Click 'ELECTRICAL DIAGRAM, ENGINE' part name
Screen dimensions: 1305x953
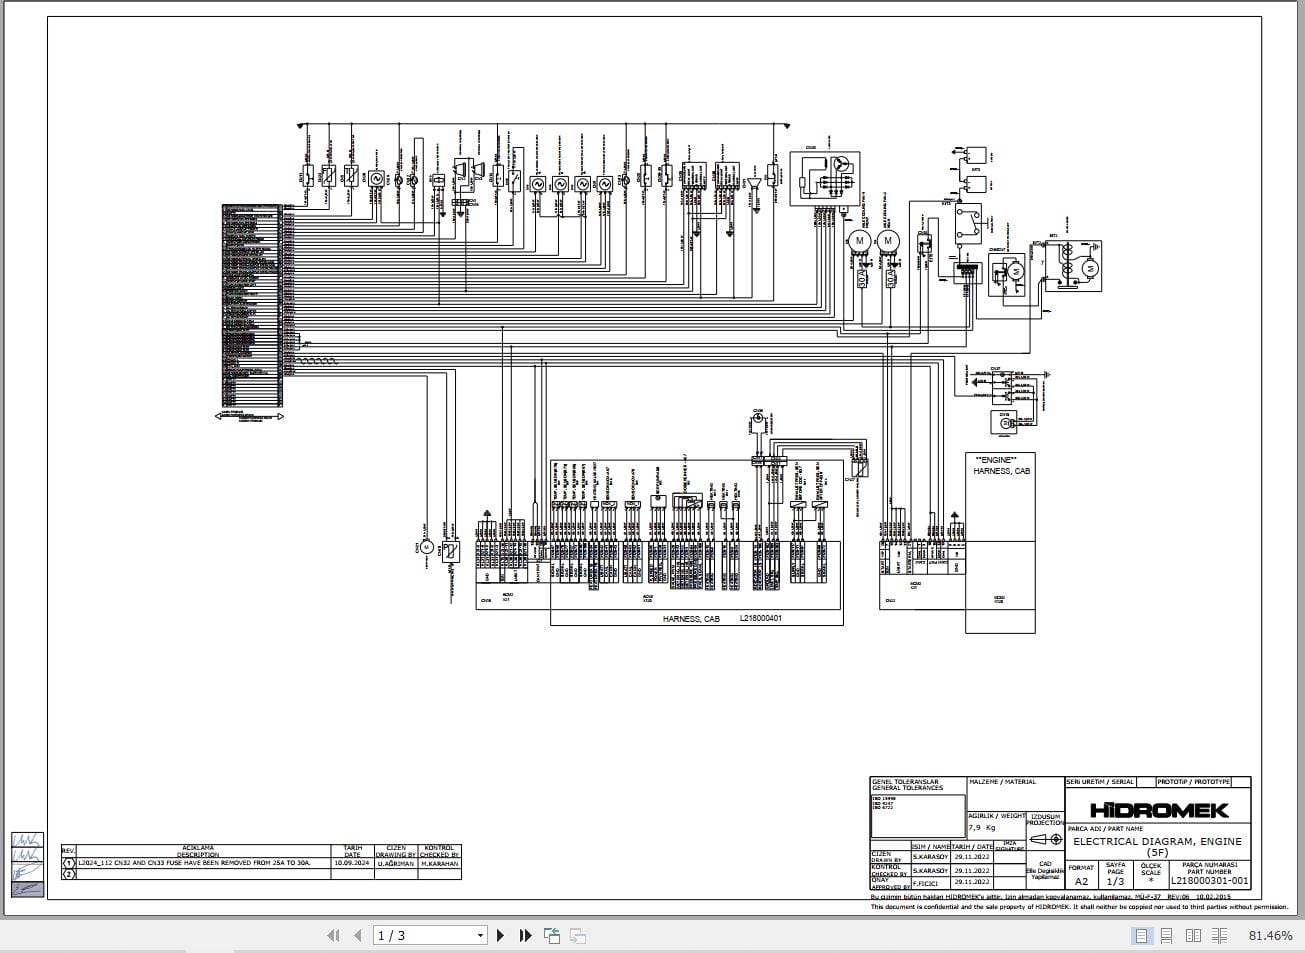(1157, 842)
